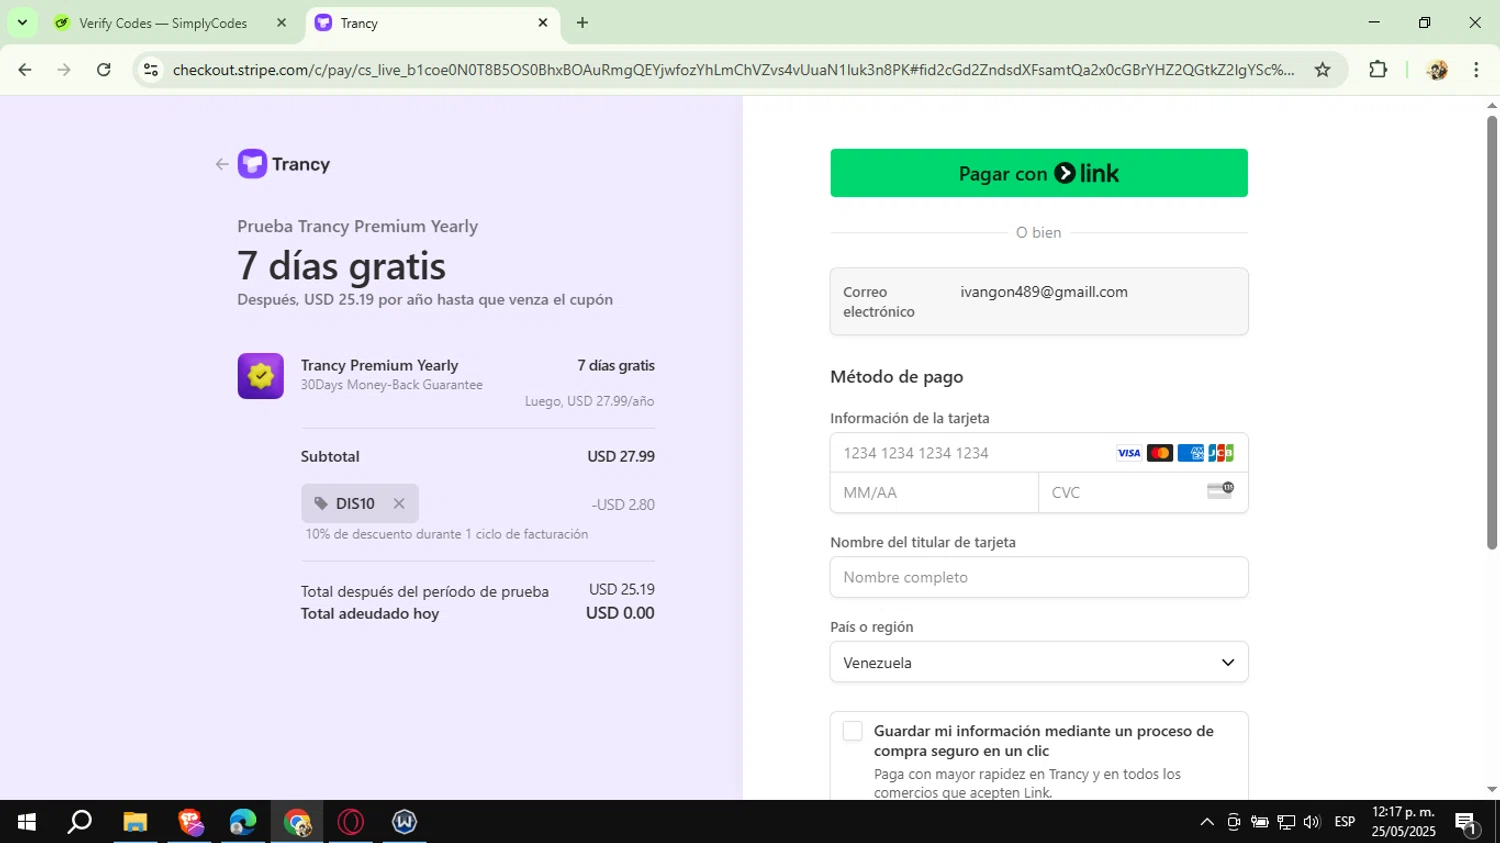The width and height of the screenshot is (1500, 843).
Task: Open the volume control in system tray
Action: pos(1312,822)
